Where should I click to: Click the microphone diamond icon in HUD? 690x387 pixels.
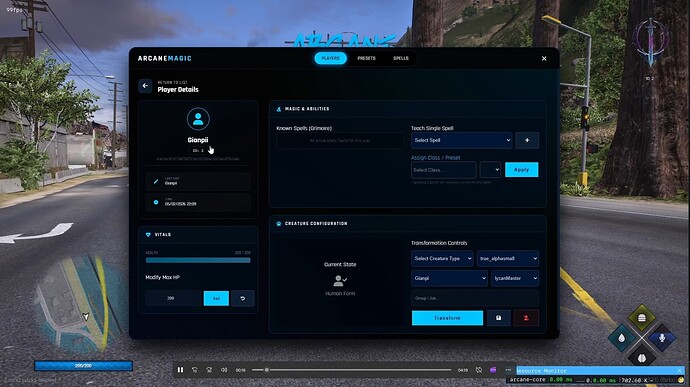pos(662,338)
